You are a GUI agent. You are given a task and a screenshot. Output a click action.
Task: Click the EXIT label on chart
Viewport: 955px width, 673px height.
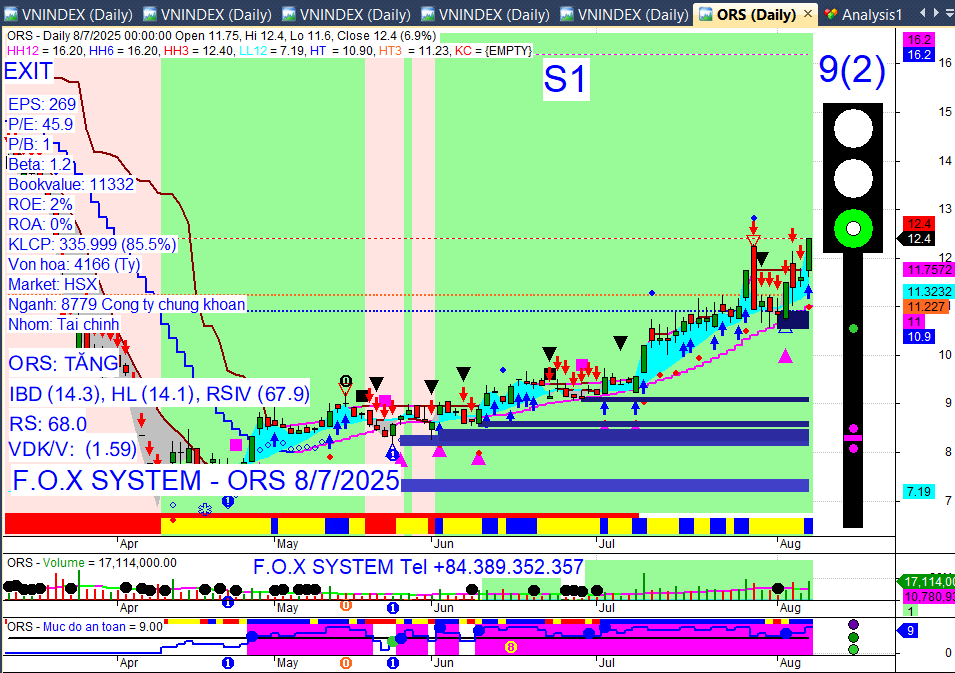tap(28, 71)
